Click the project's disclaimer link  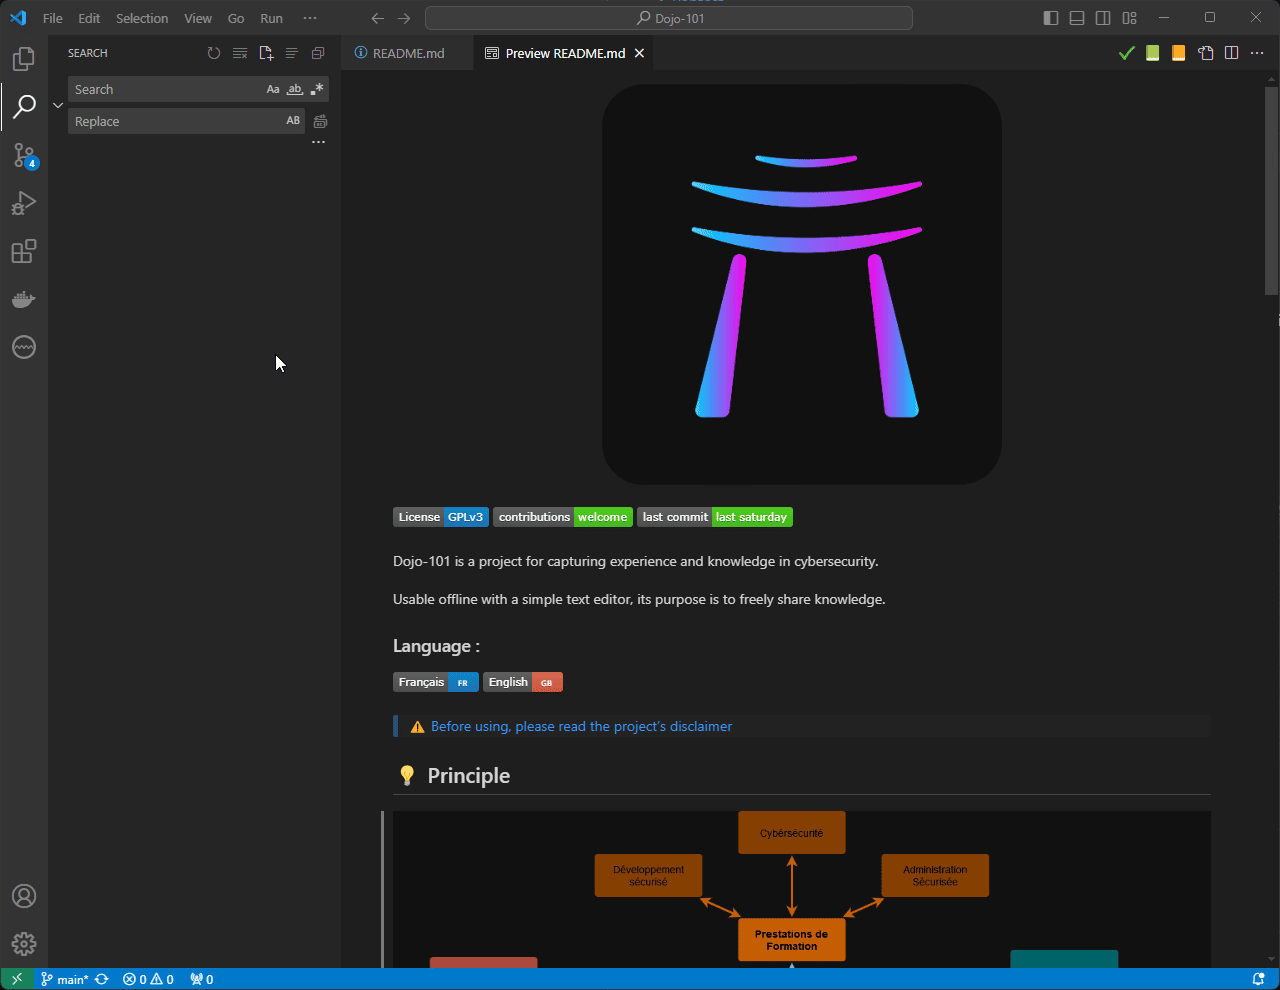581,726
